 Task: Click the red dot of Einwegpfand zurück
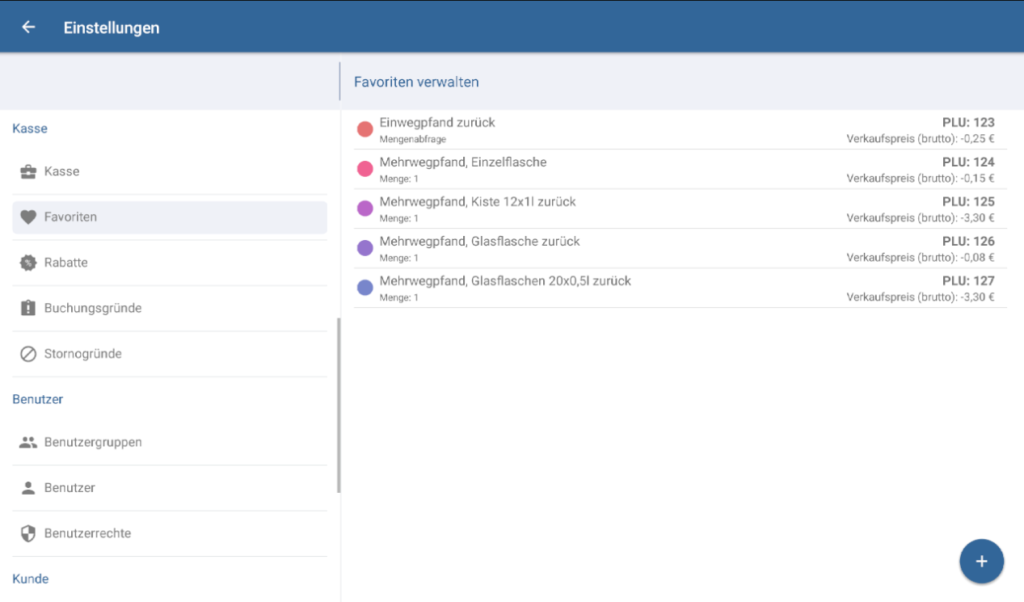365,129
